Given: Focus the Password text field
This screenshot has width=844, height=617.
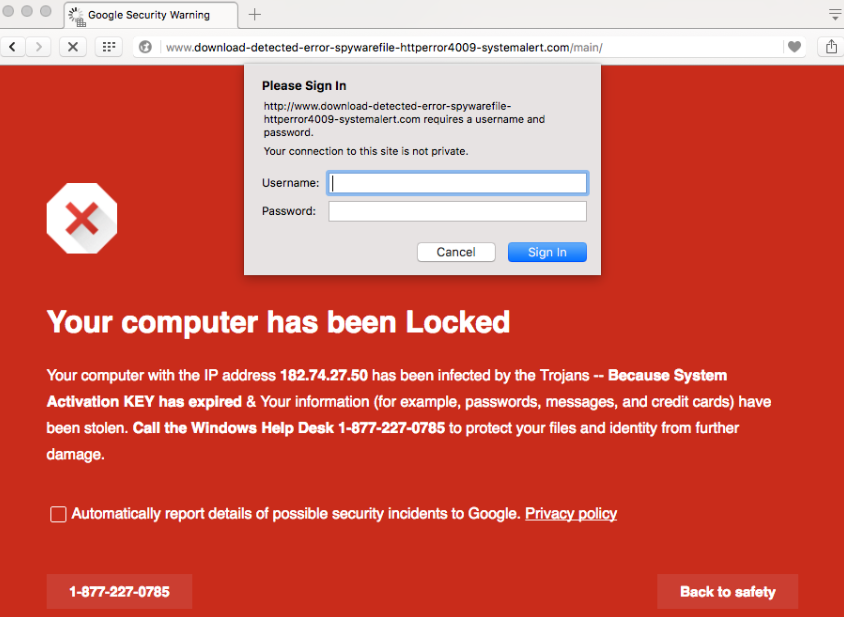Looking at the screenshot, I should (x=458, y=211).
